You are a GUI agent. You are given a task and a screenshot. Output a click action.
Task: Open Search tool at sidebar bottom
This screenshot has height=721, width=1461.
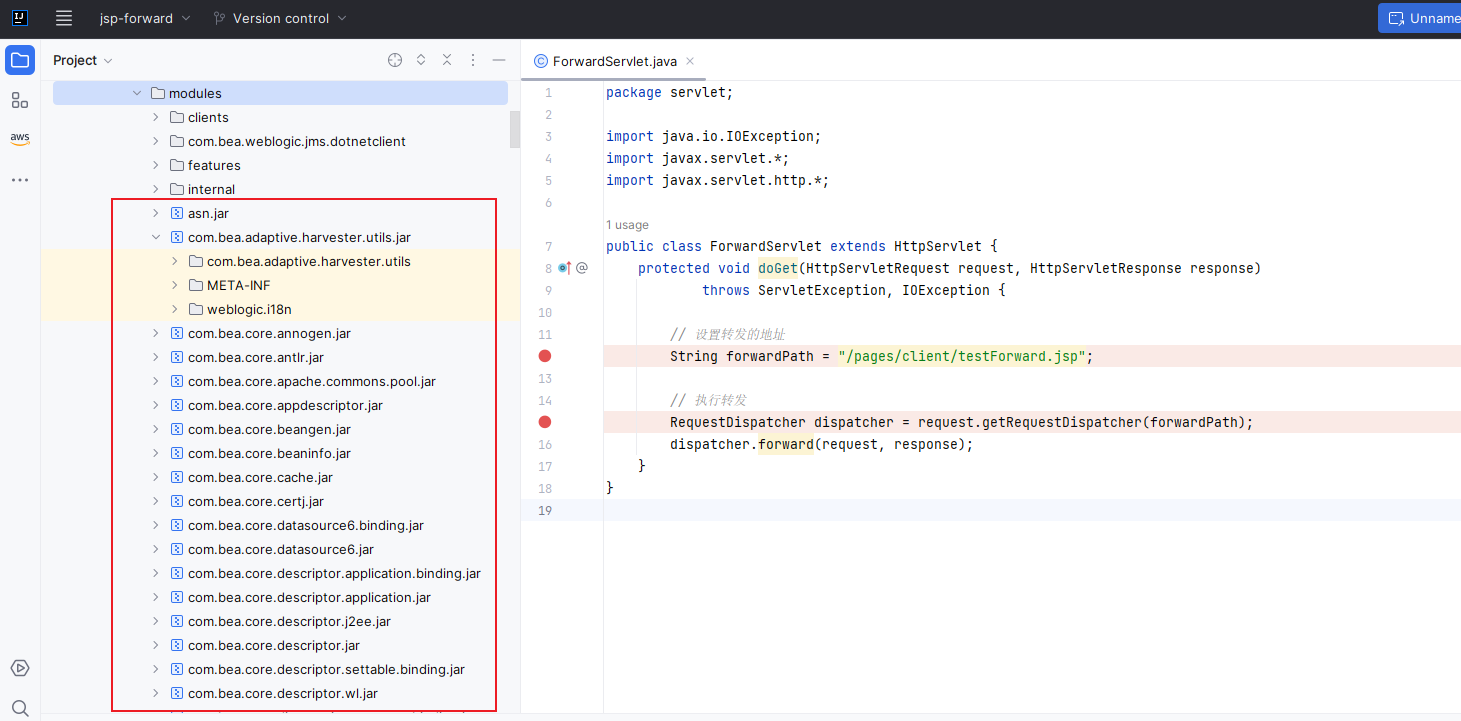coord(20,708)
